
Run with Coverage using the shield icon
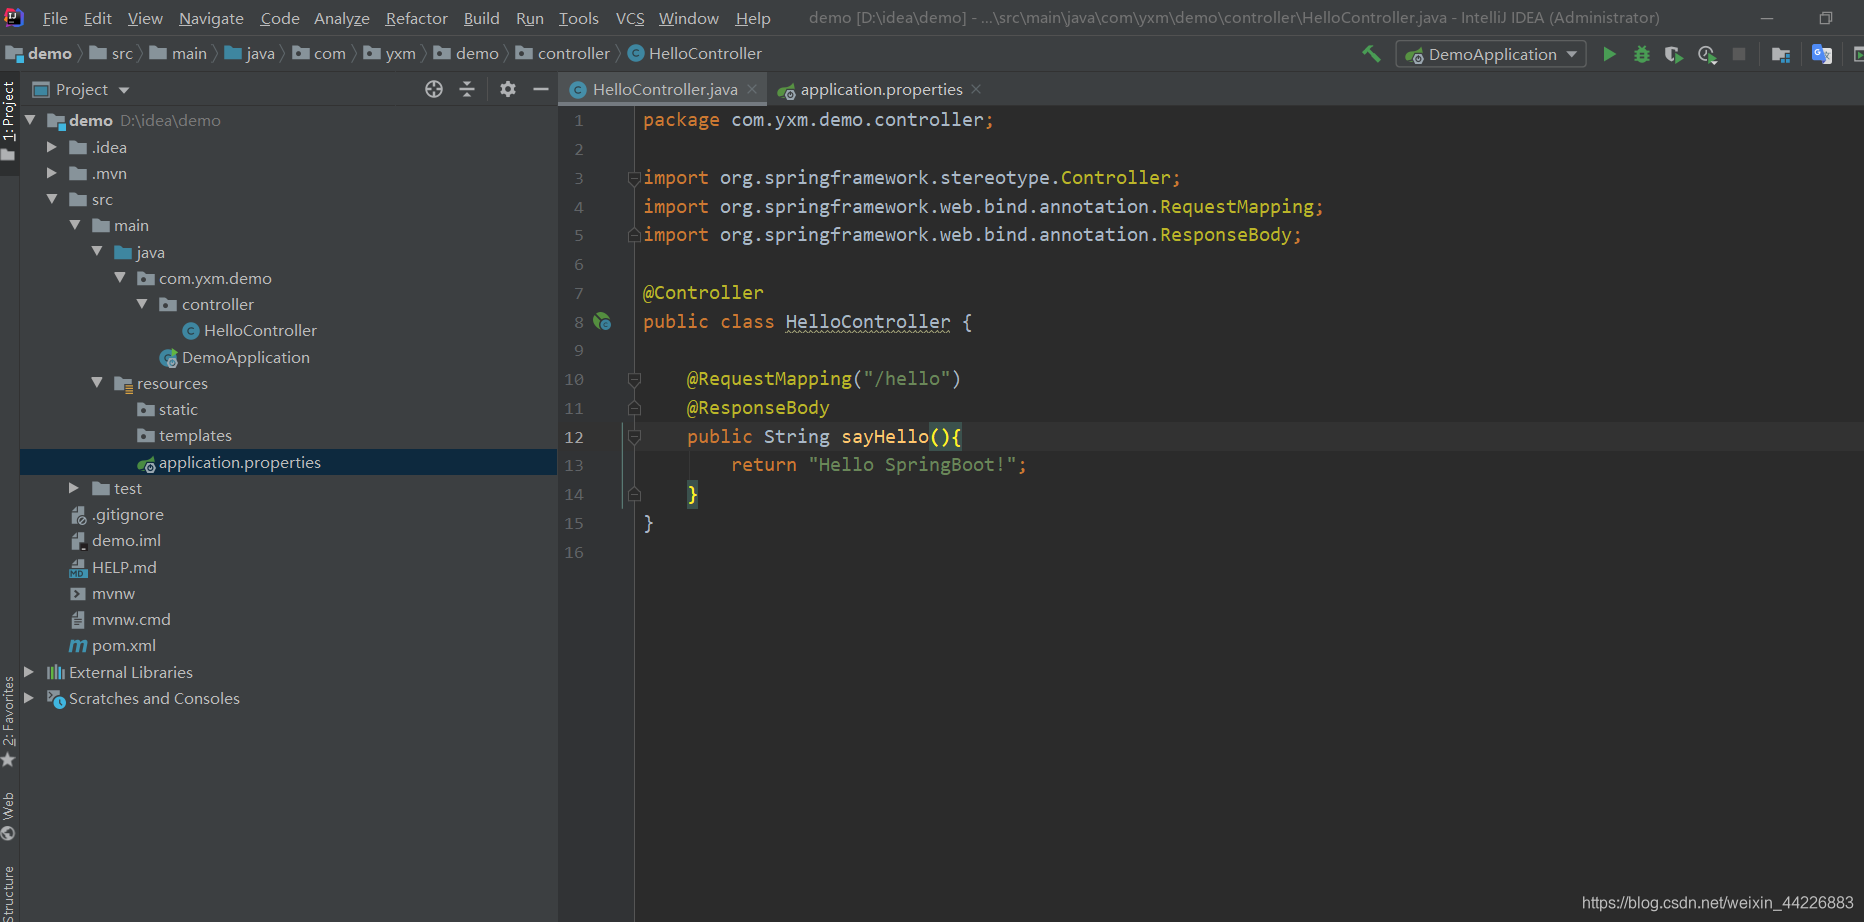point(1673,54)
